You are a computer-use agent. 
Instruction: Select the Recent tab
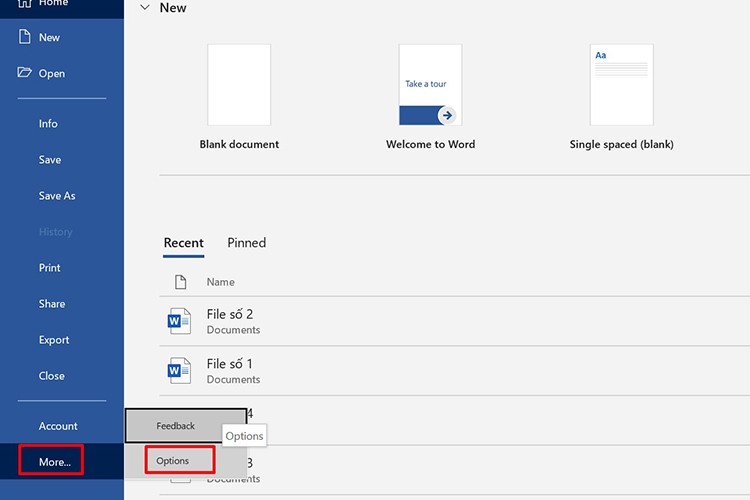[x=184, y=243]
